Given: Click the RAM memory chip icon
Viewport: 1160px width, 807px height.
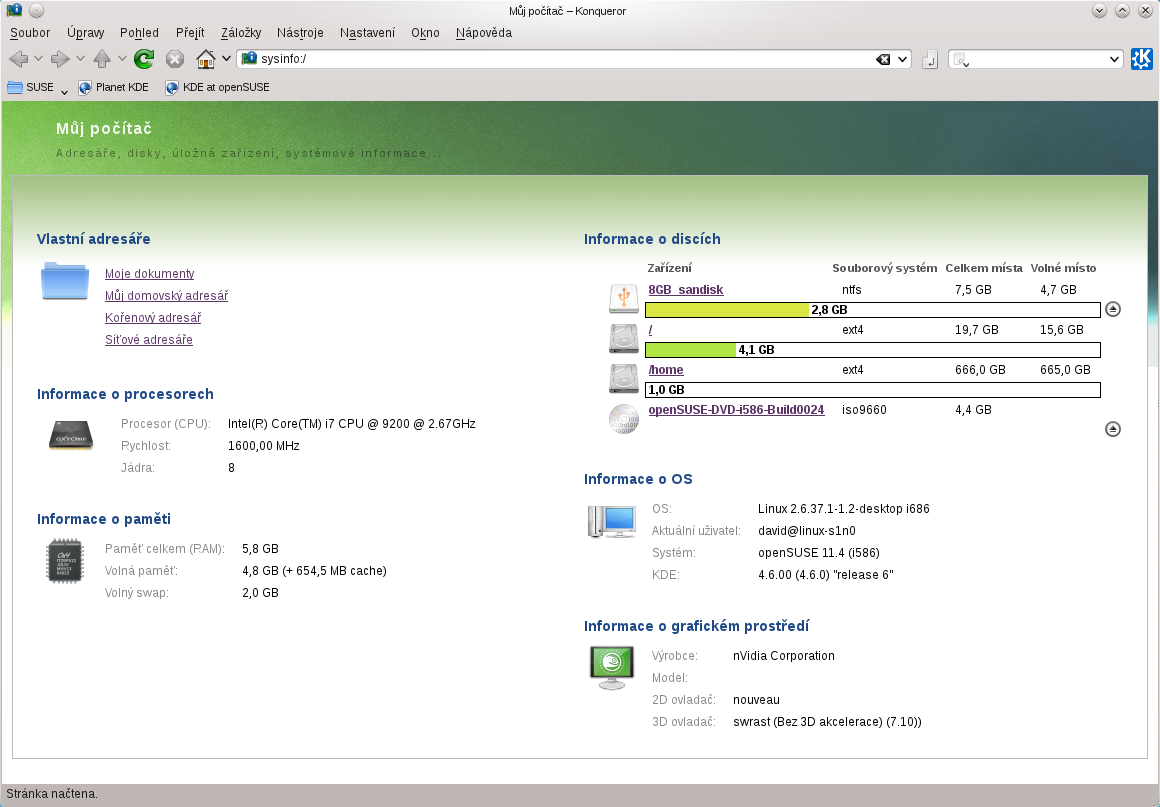Looking at the screenshot, I should (65, 561).
